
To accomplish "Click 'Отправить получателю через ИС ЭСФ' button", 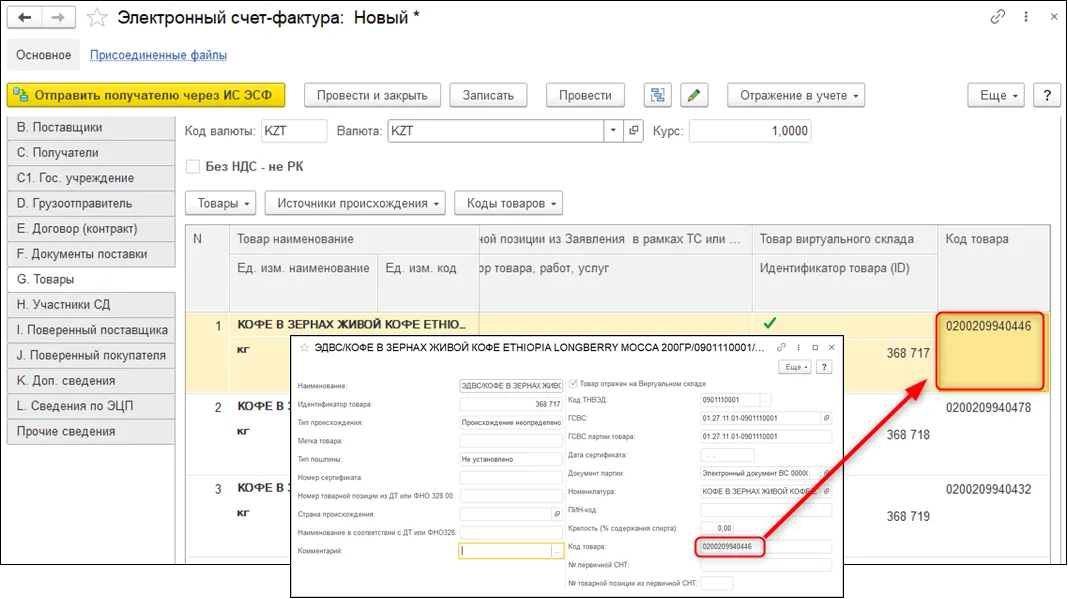I will 146,95.
